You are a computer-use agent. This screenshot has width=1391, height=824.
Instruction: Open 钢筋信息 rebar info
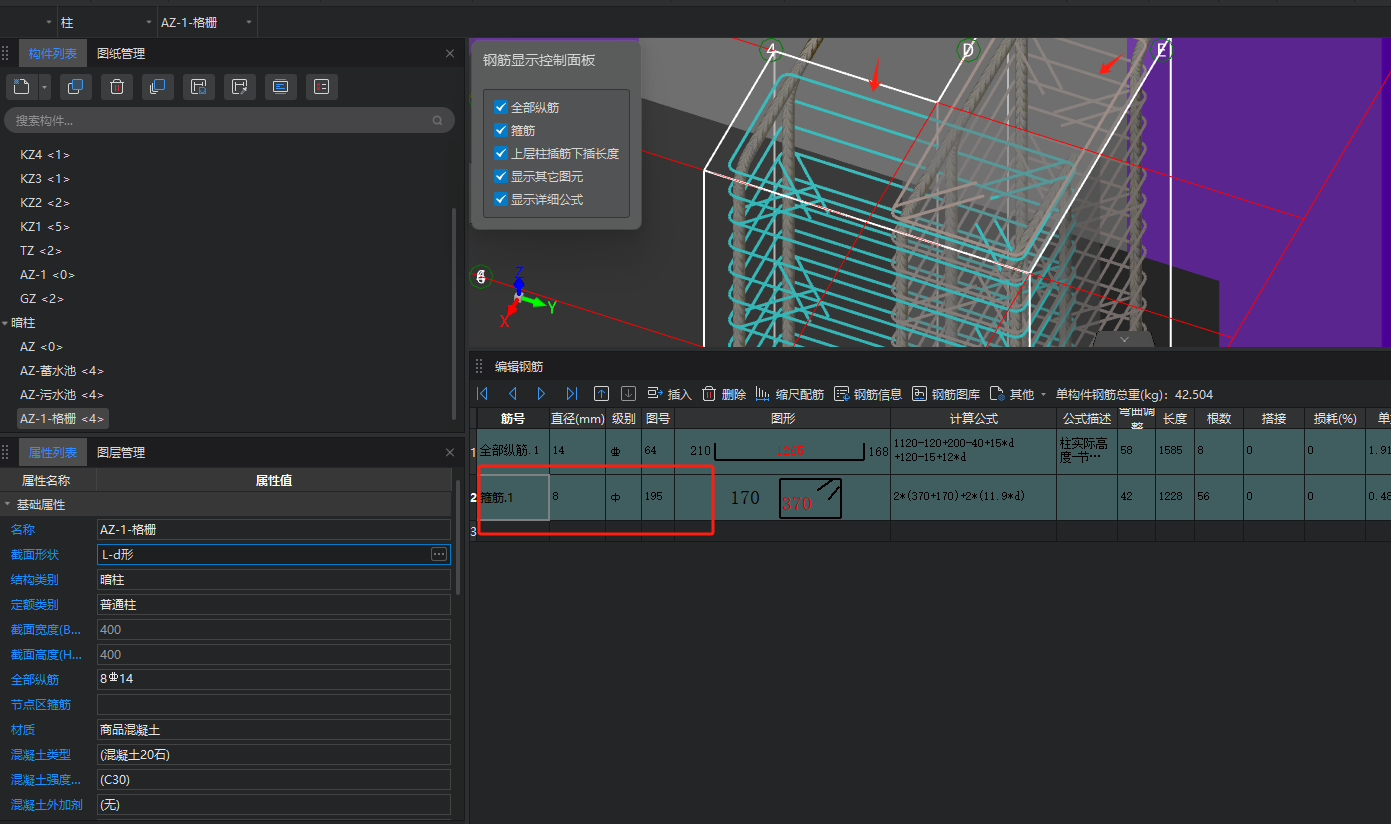868,394
